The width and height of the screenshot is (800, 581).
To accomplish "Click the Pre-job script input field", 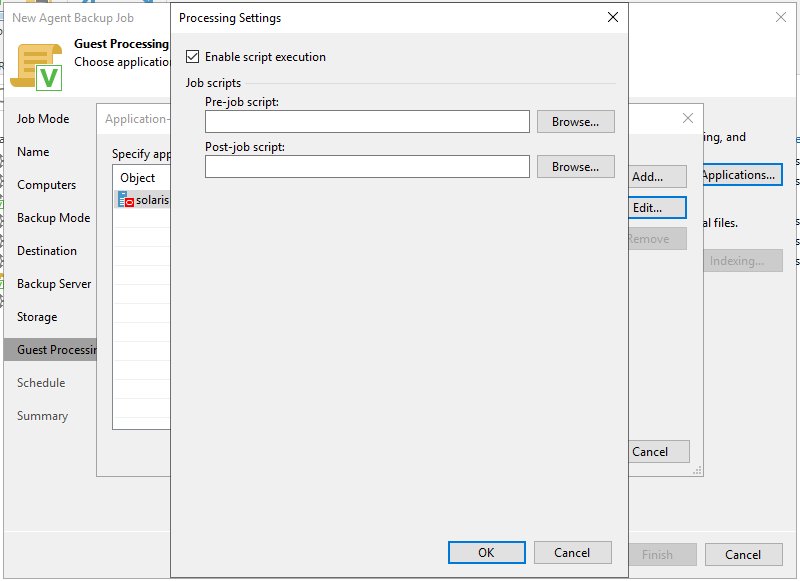I will pos(367,122).
